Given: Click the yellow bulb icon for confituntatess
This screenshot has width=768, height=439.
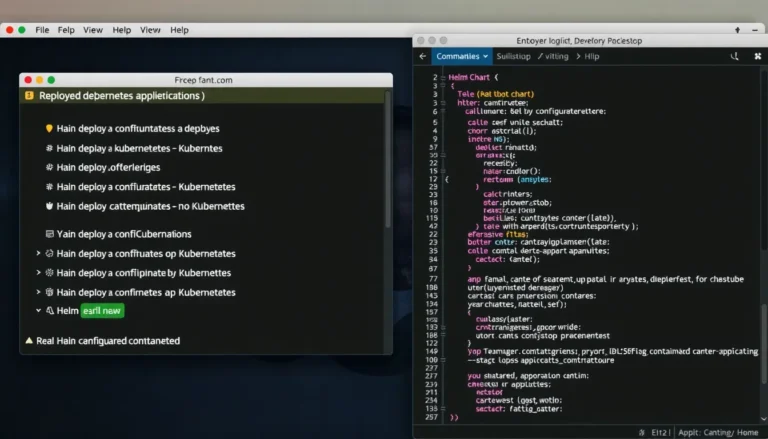Looking at the screenshot, I should coord(49,128).
